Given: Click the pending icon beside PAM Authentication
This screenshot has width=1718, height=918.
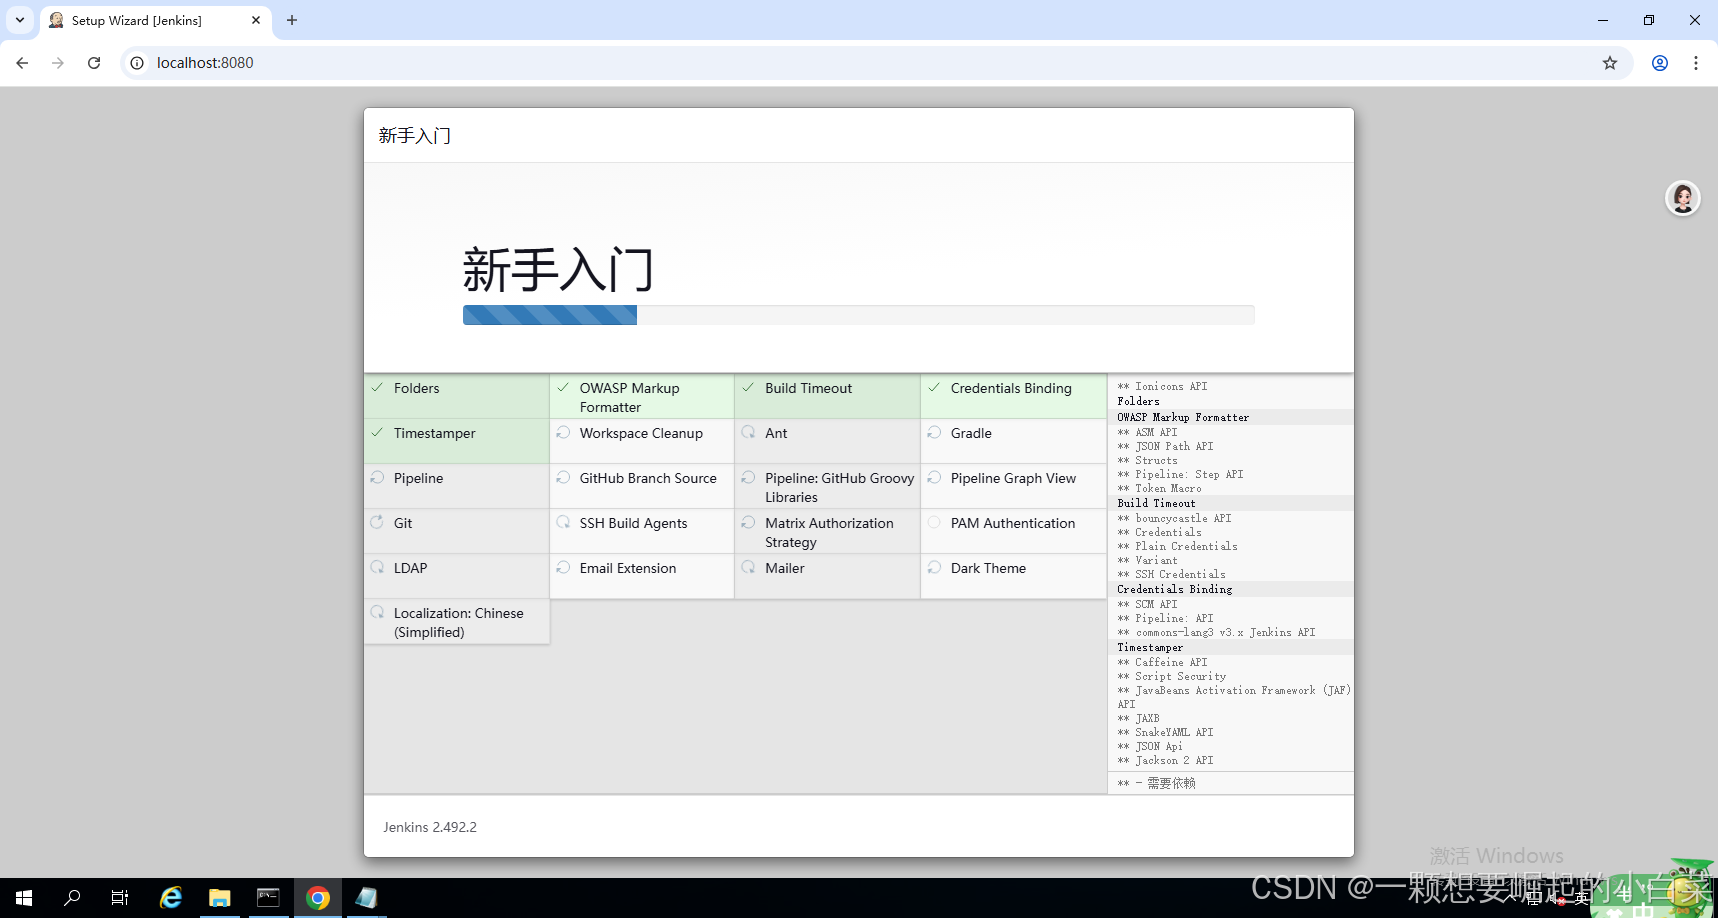Looking at the screenshot, I should [934, 522].
